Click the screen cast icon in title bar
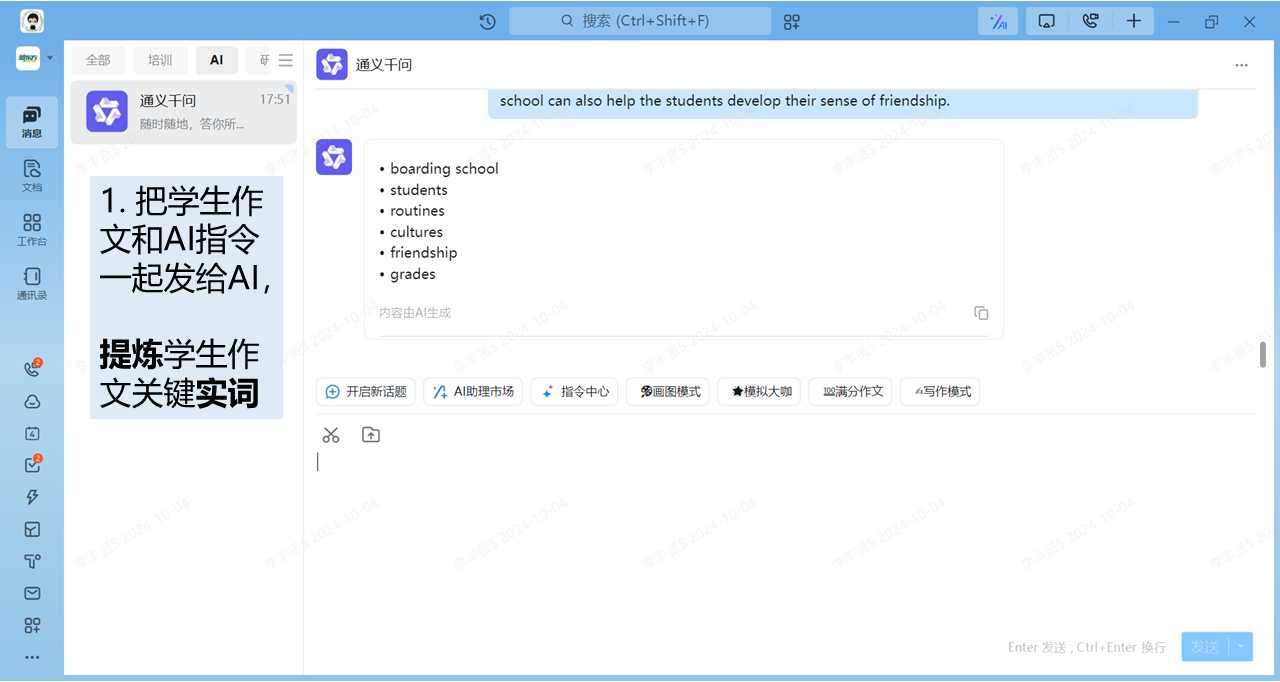This screenshot has height=682, width=1280. coord(1046,21)
